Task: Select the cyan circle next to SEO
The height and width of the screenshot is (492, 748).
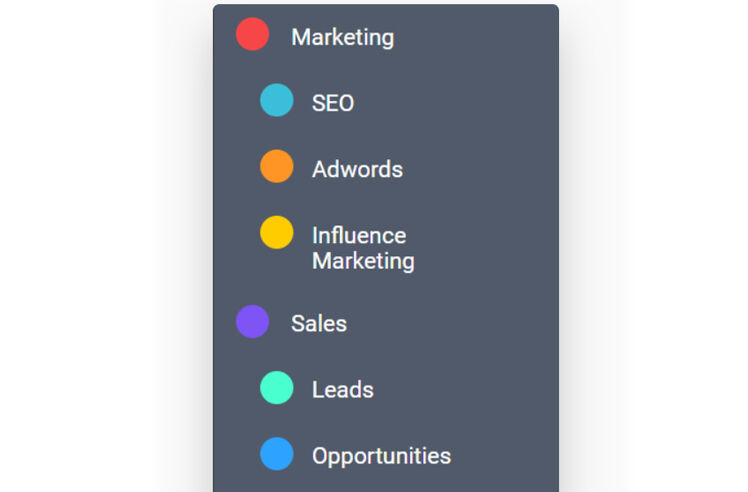Action: pyautogui.click(x=277, y=100)
